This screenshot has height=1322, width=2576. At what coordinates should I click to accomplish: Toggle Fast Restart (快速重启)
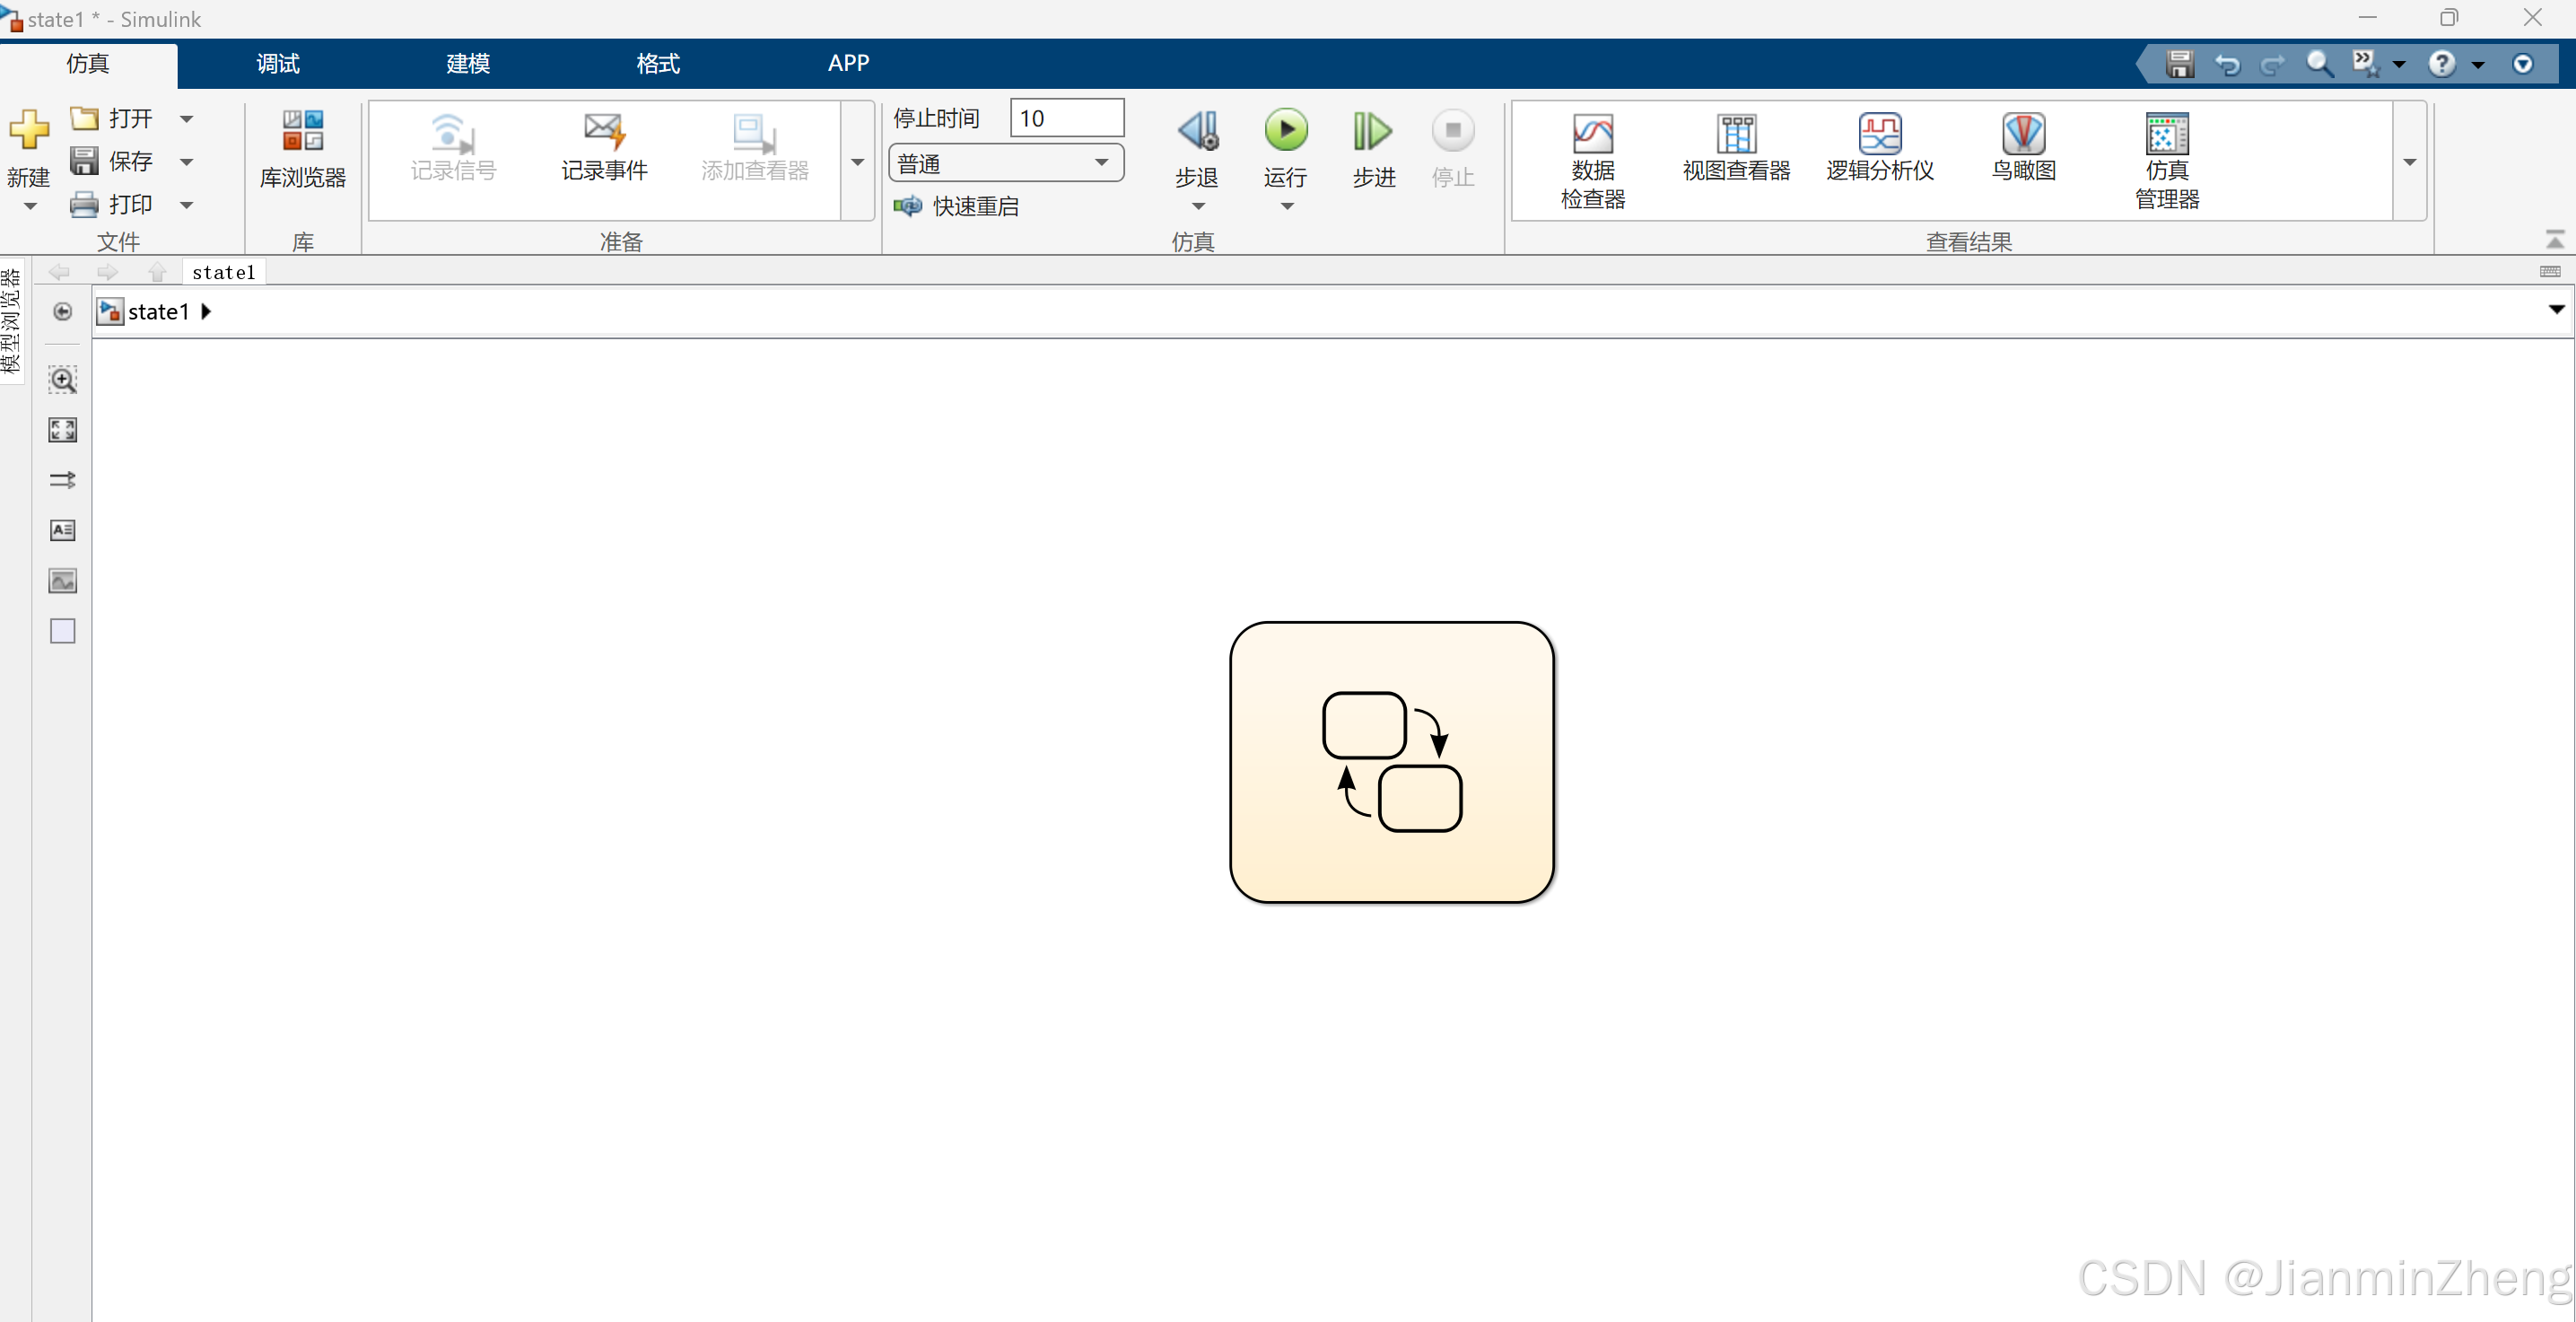coord(956,206)
